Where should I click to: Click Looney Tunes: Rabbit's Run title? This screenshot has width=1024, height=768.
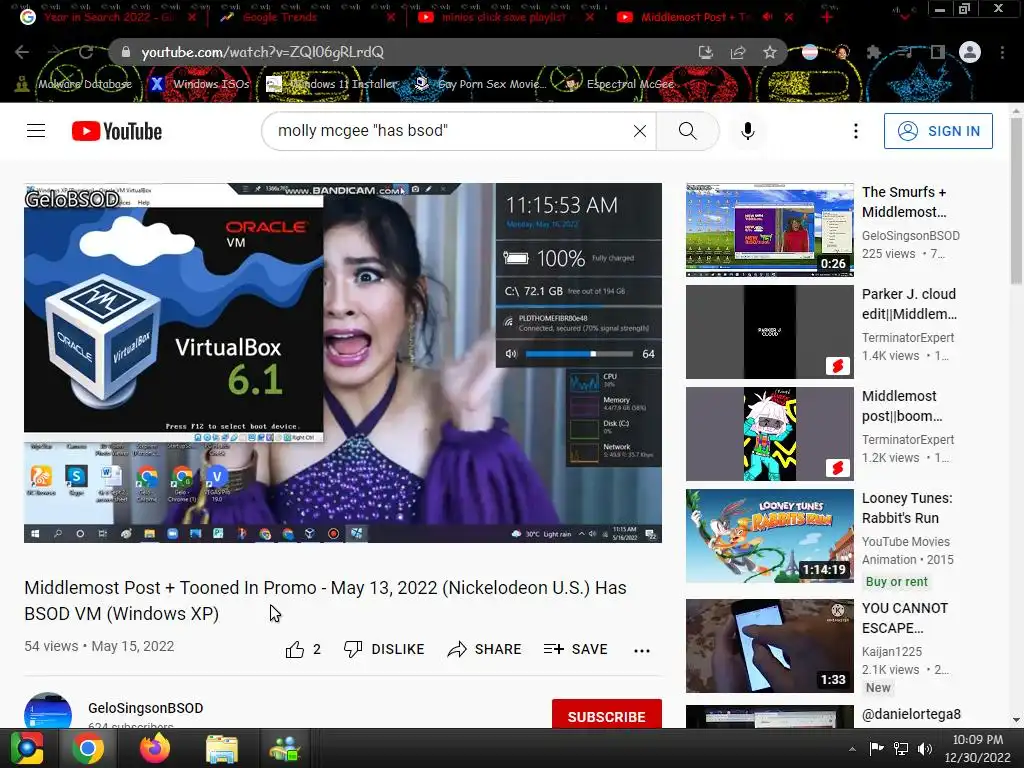click(x=907, y=508)
